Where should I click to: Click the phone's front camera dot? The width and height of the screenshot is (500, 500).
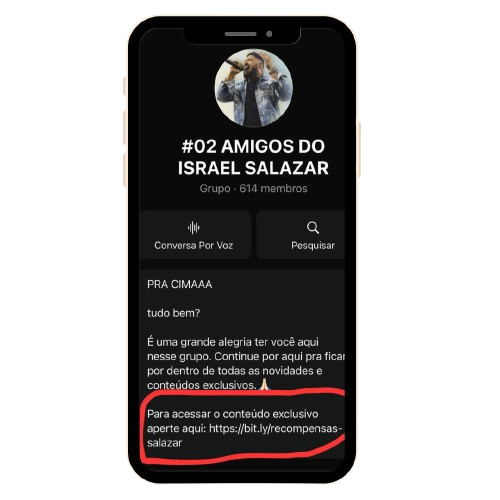(x=269, y=34)
